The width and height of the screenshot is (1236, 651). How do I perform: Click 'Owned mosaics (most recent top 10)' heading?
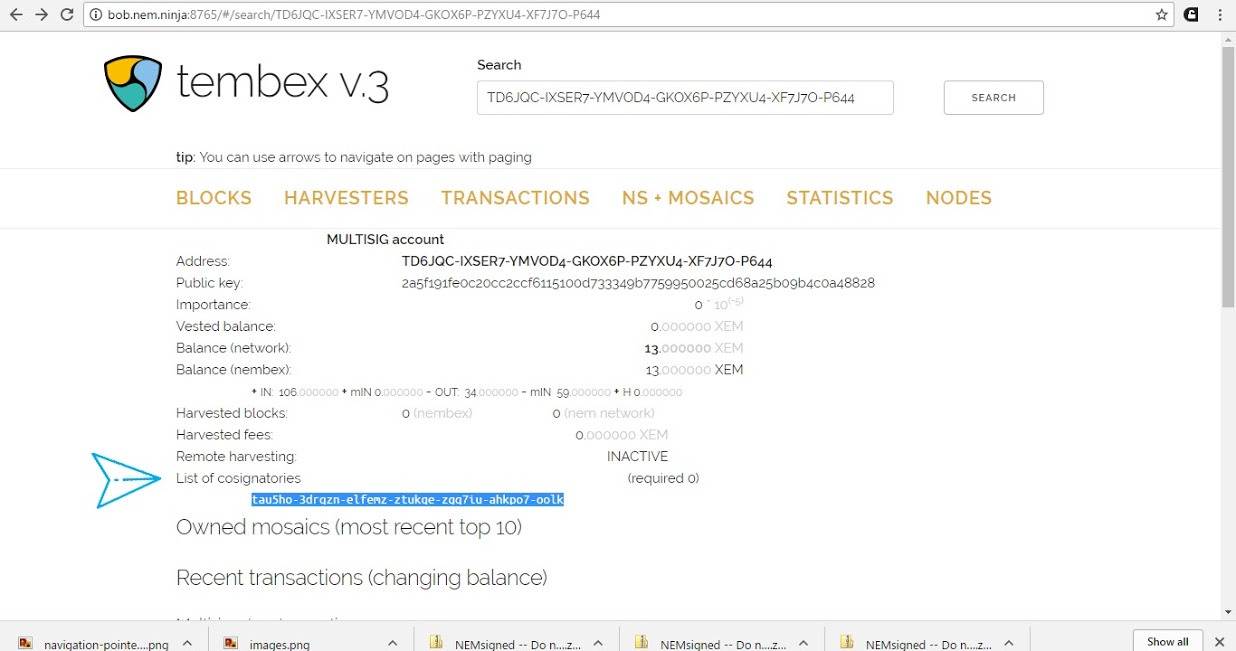coord(349,527)
